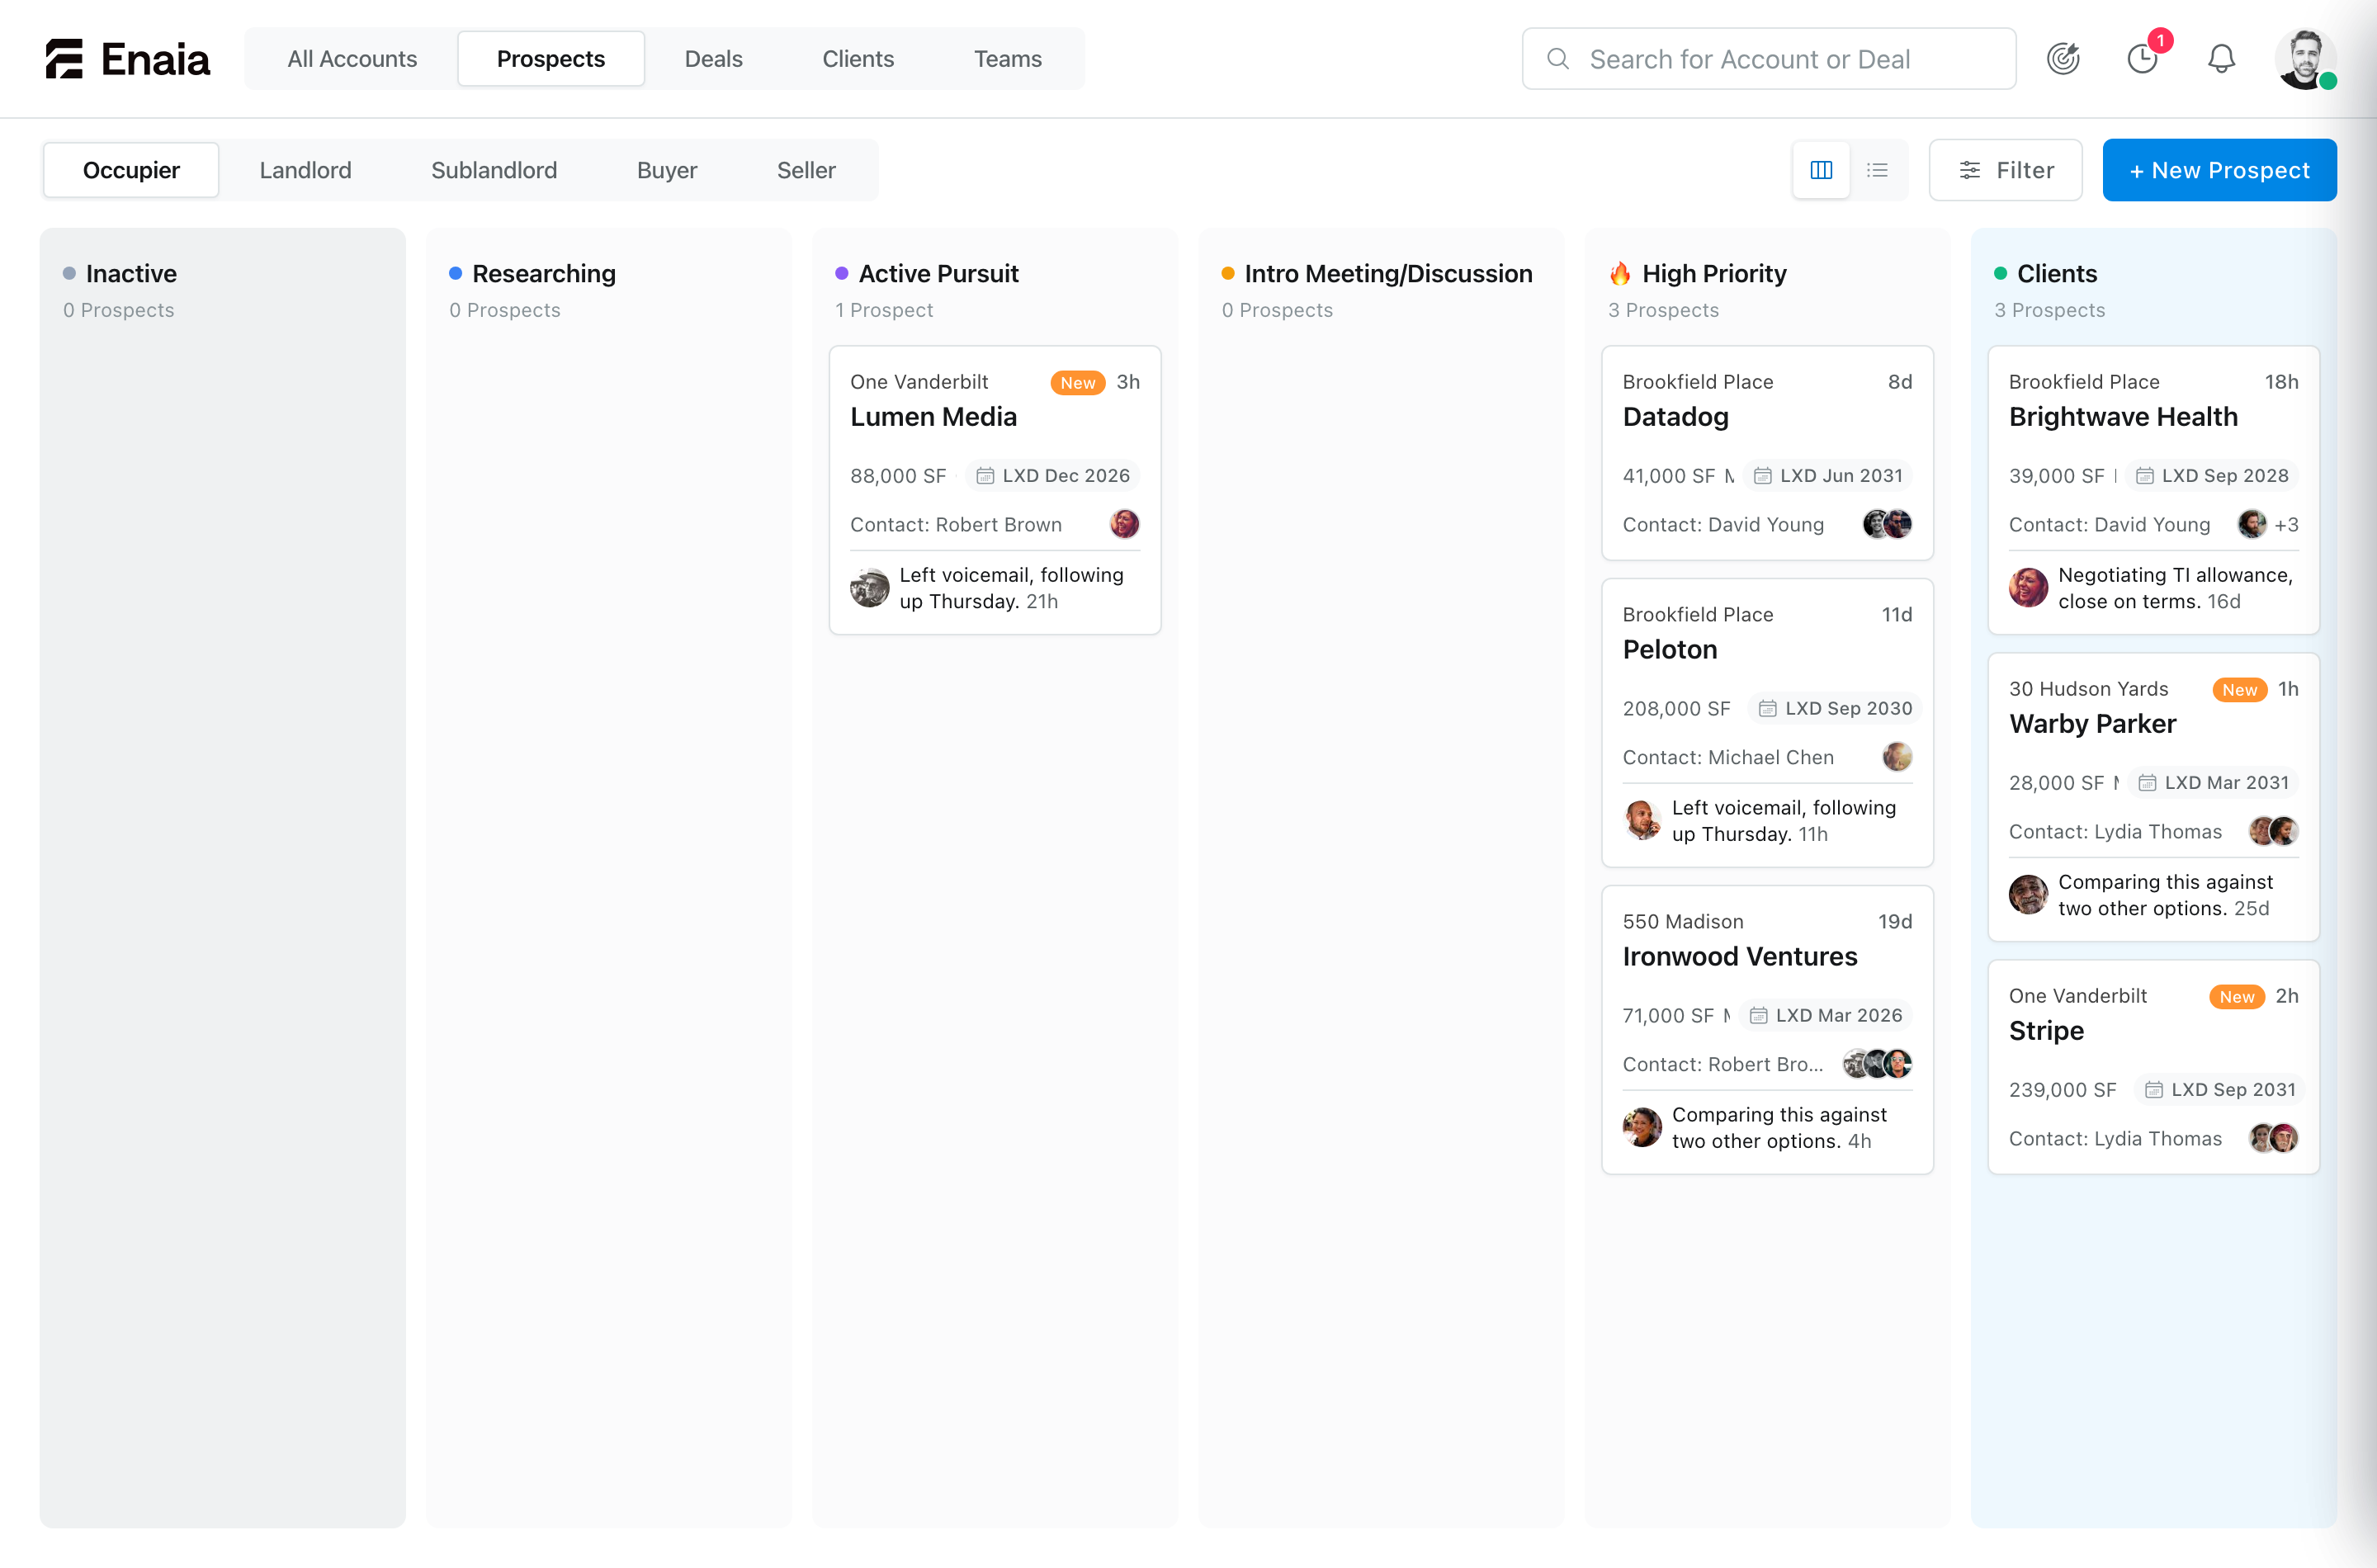Open the user profile avatar
Image resolution: width=2377 pixels, height=1568 pixels.
(2306, 59)
